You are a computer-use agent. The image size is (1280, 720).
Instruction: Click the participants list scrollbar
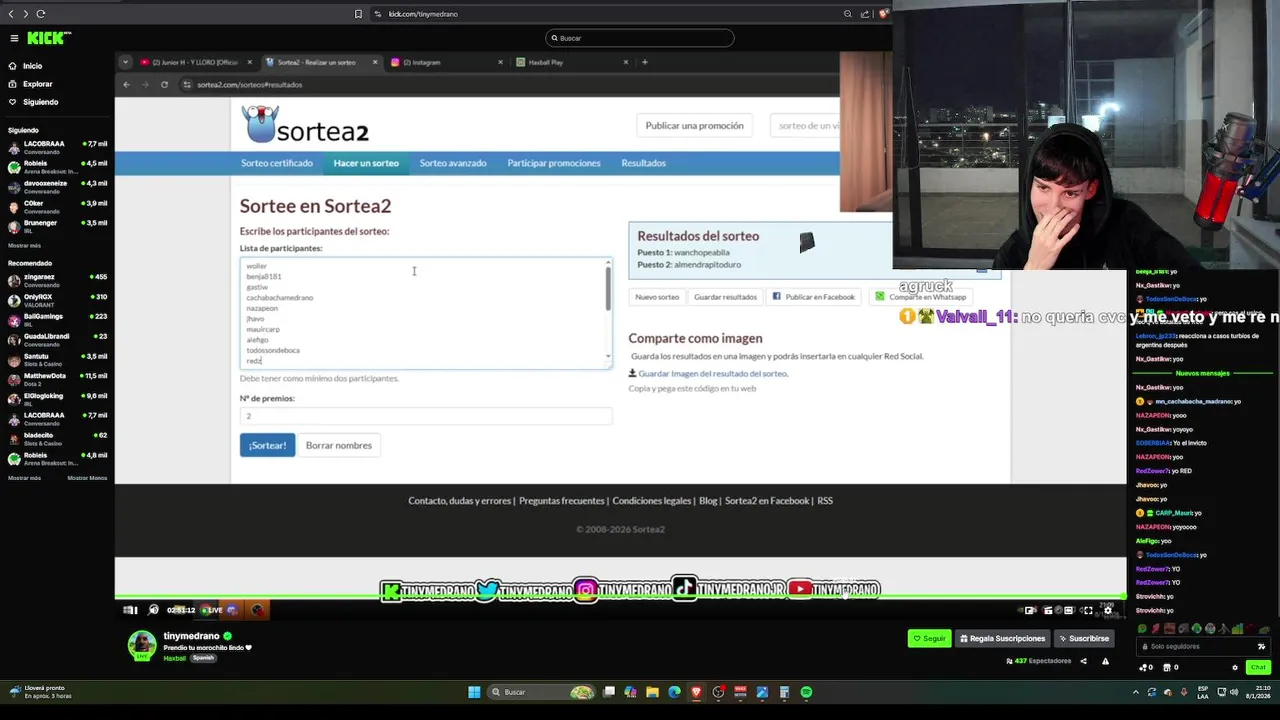point(608,288)
